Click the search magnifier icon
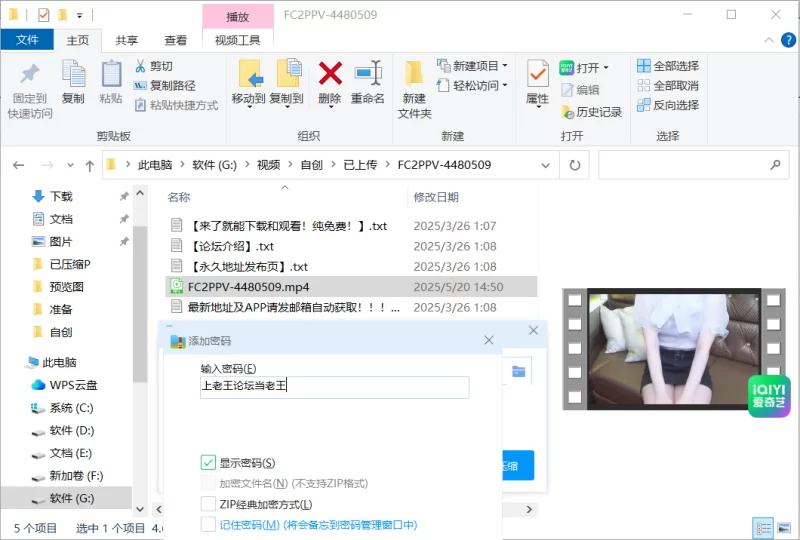This screenshot has width=800, height=540. click(775, 165)
